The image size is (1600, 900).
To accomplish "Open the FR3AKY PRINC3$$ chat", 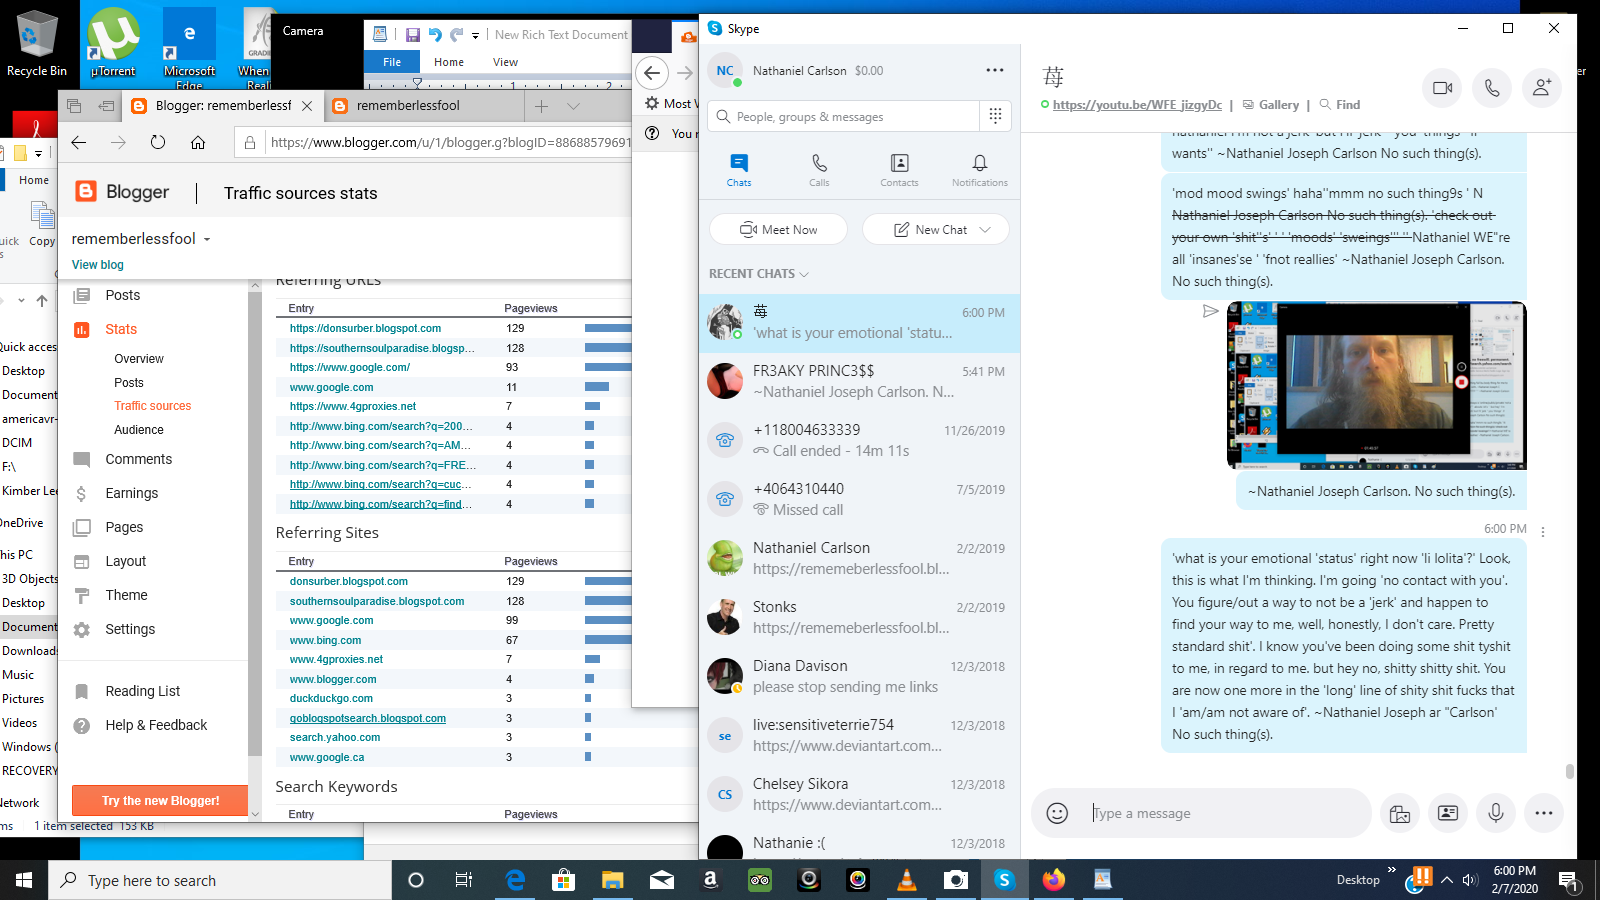I will click(x=859, y=381).
